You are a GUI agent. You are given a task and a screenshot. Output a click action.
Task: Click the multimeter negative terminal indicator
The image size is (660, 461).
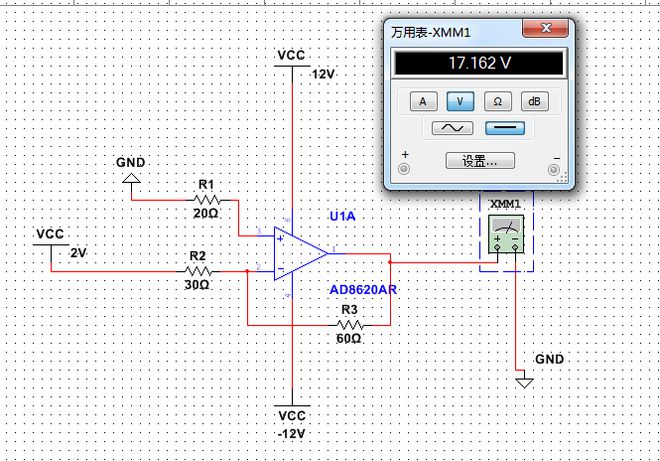554,170
